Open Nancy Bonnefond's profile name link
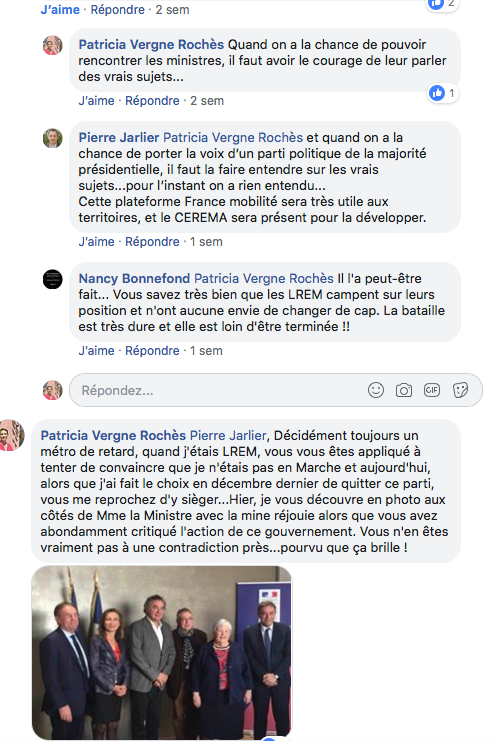Screen dimensions: 495x741 tap(134, 278)
